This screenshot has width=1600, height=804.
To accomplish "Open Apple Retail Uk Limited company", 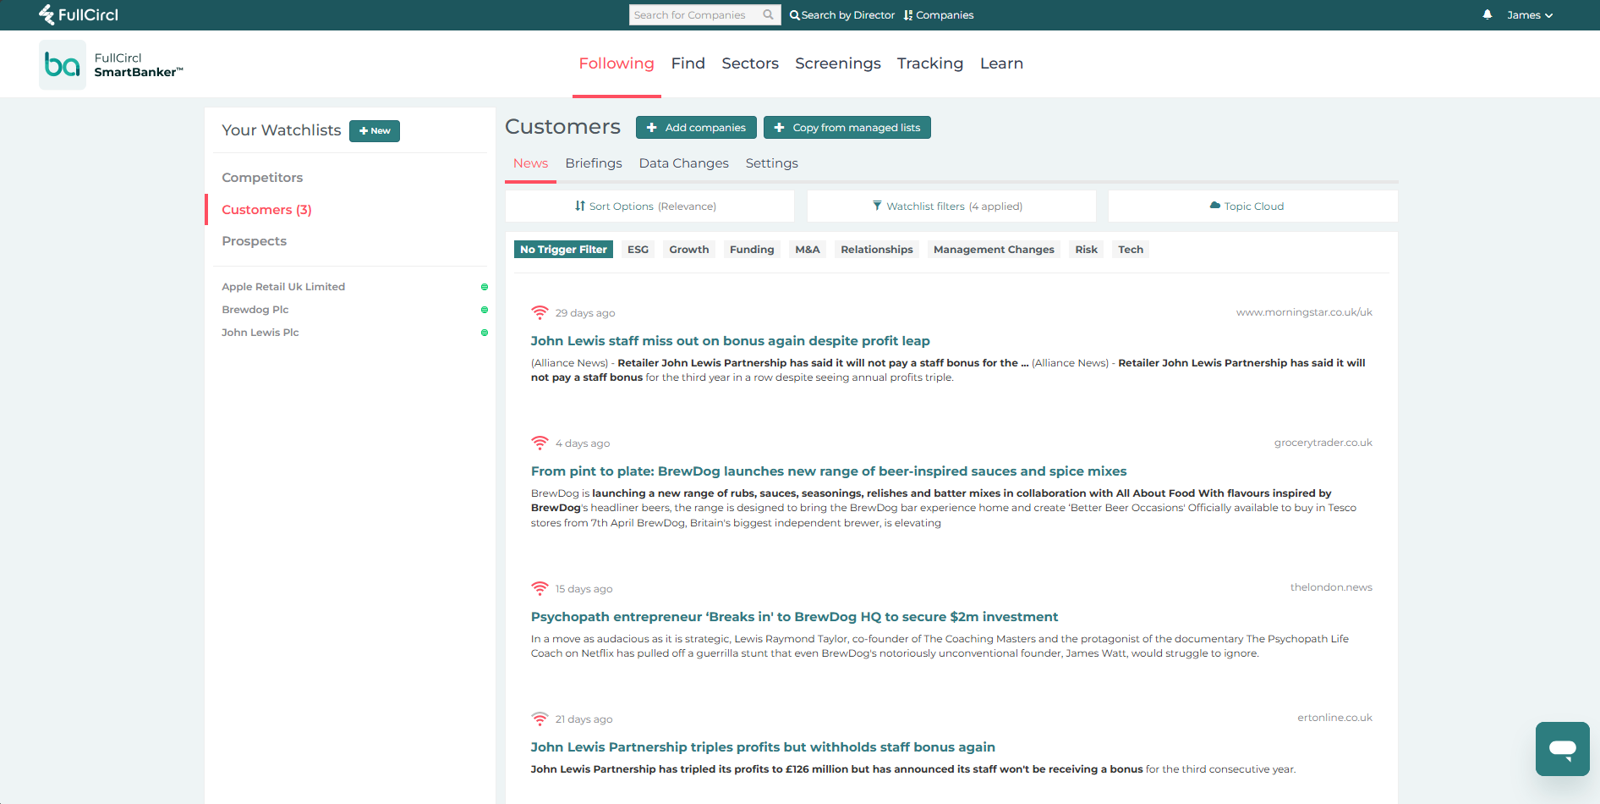I will [x=283, y=287].
